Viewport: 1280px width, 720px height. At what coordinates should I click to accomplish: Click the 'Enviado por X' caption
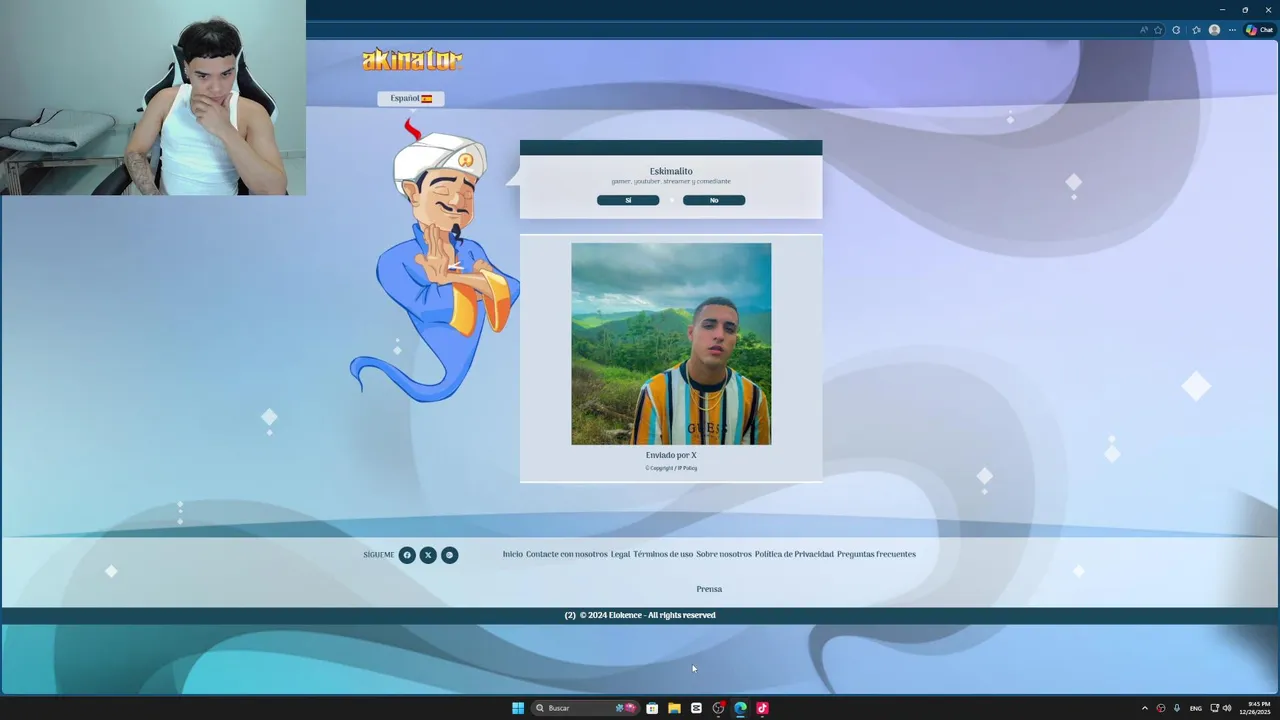pos(671,455)
